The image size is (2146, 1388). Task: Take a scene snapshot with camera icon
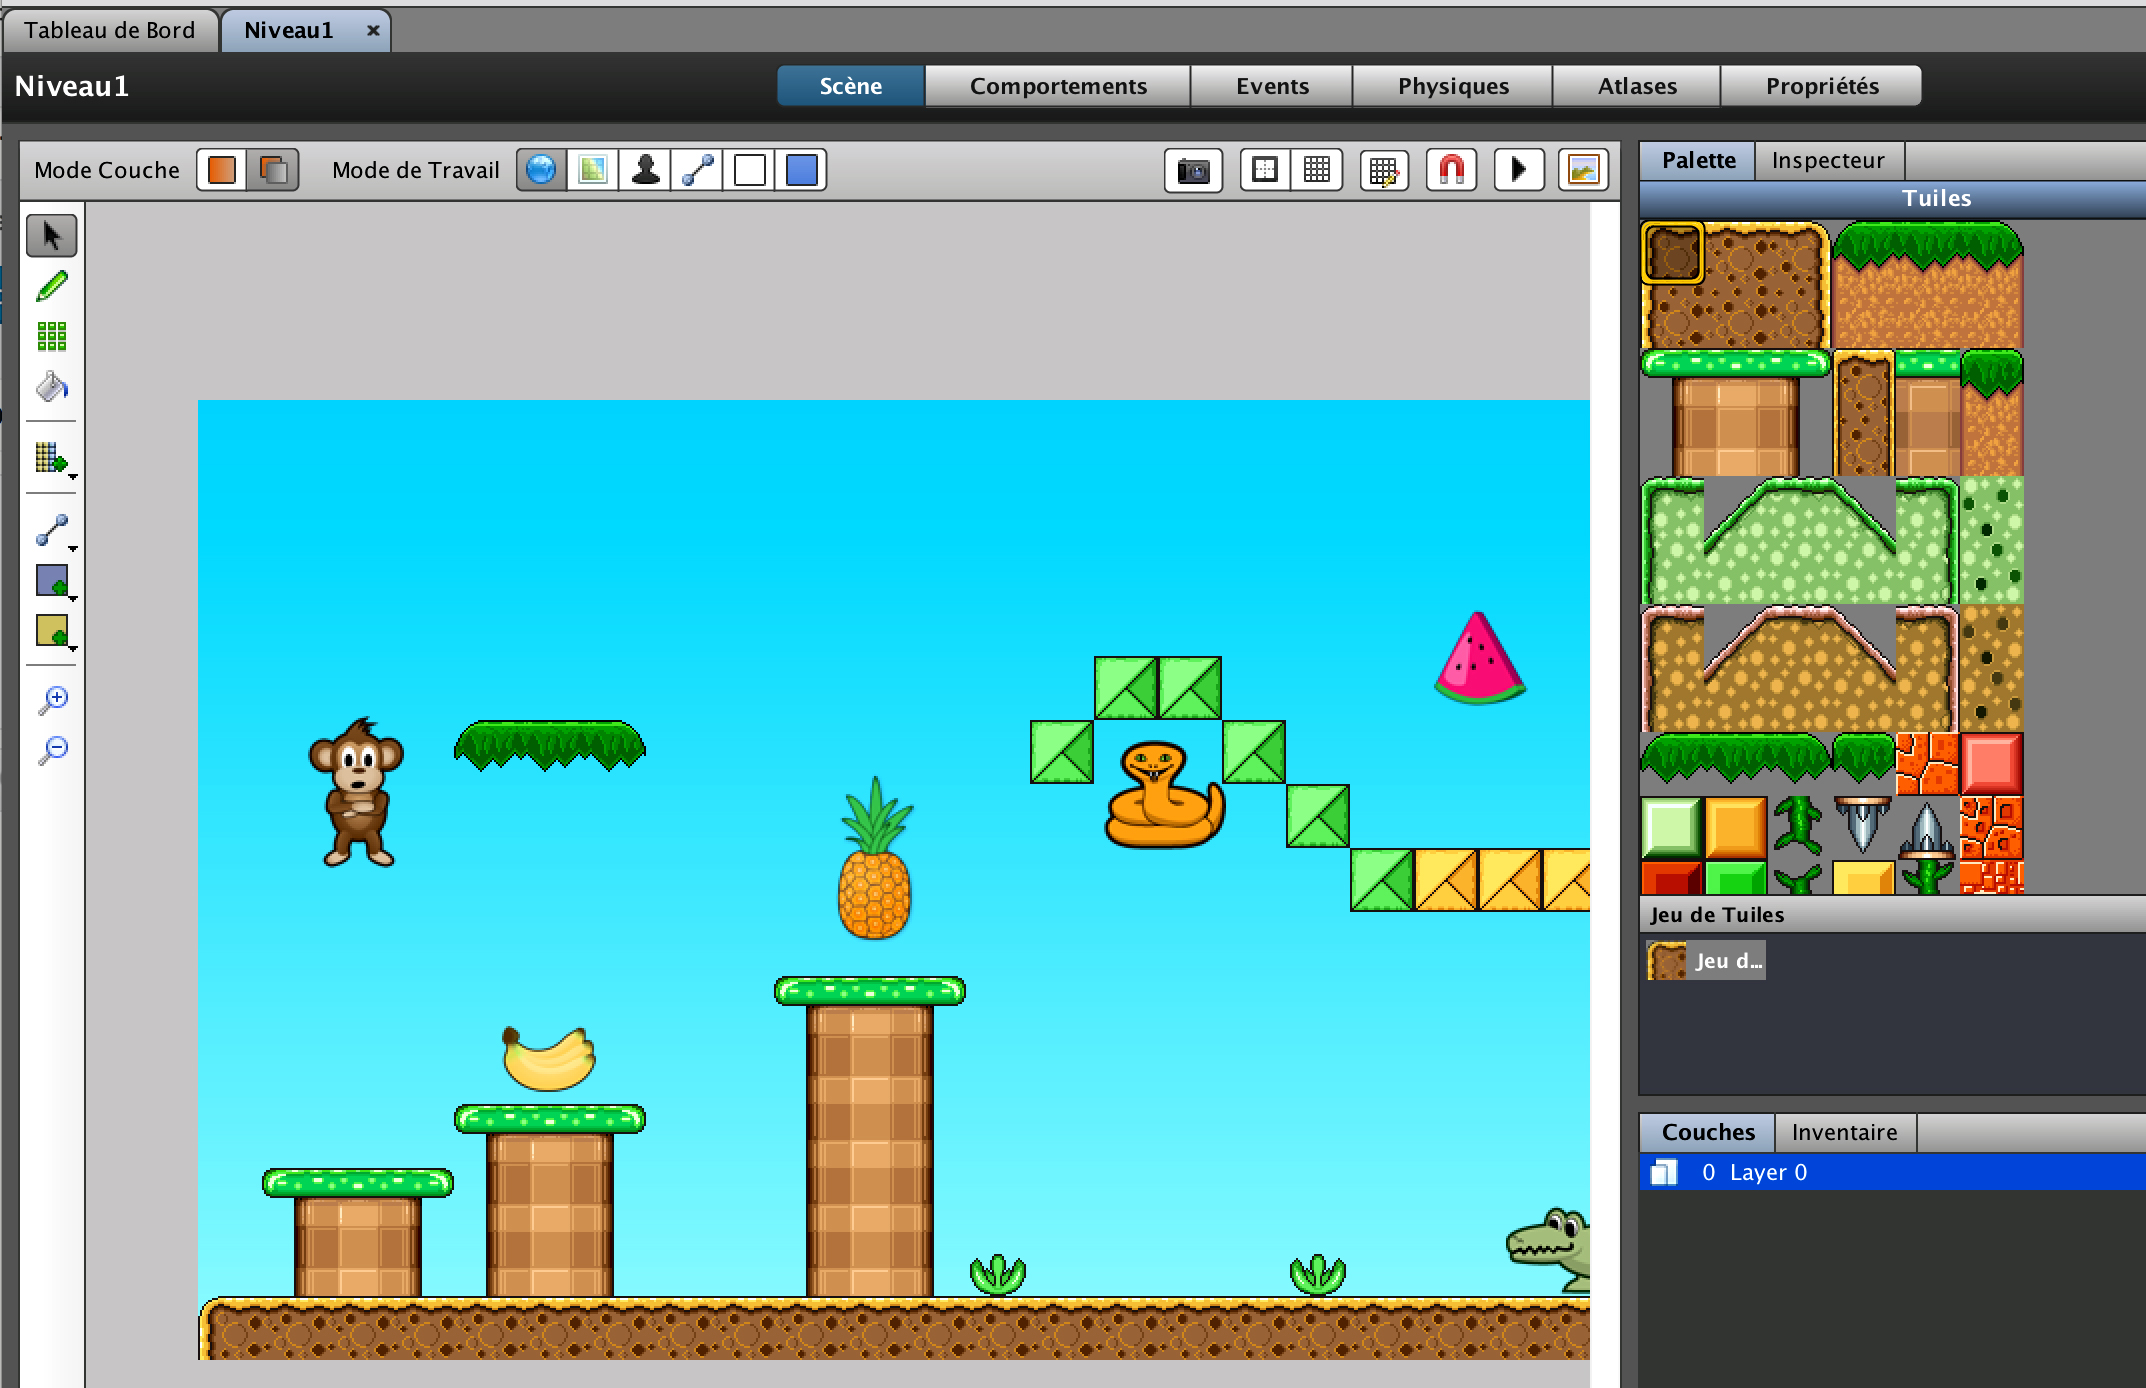(x=1192, y=170)
